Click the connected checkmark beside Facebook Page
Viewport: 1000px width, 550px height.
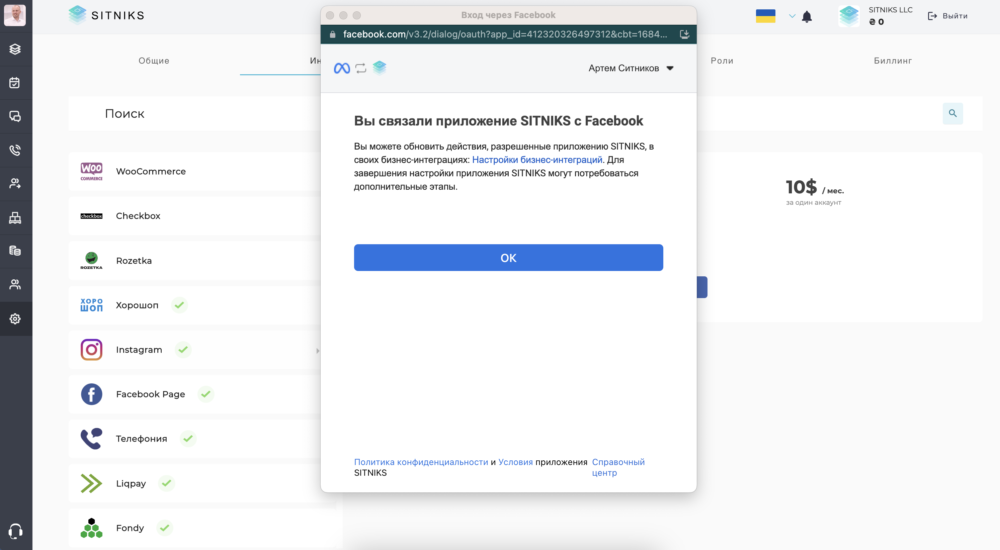205,394
